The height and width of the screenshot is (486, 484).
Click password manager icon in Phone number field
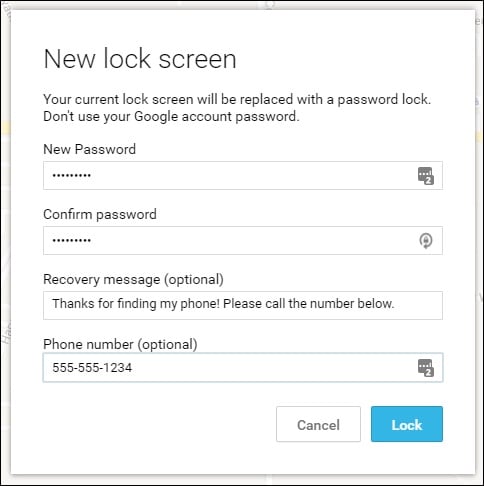(426, 368)
